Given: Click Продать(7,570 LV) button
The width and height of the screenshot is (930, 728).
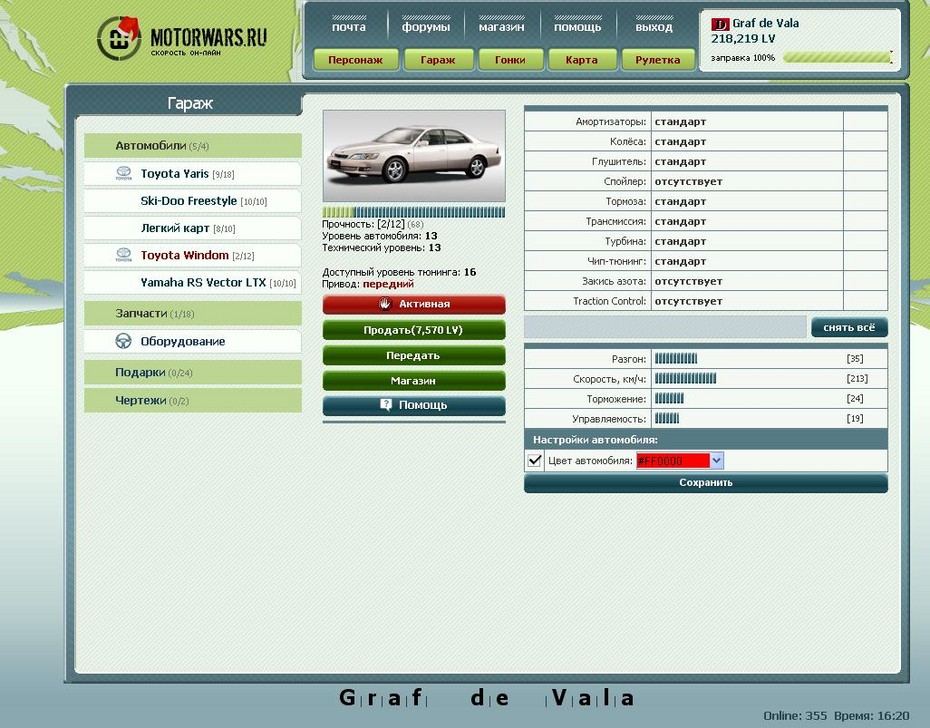Looking at the screenshot, I should pyautogui.click(x=414, y=330).
